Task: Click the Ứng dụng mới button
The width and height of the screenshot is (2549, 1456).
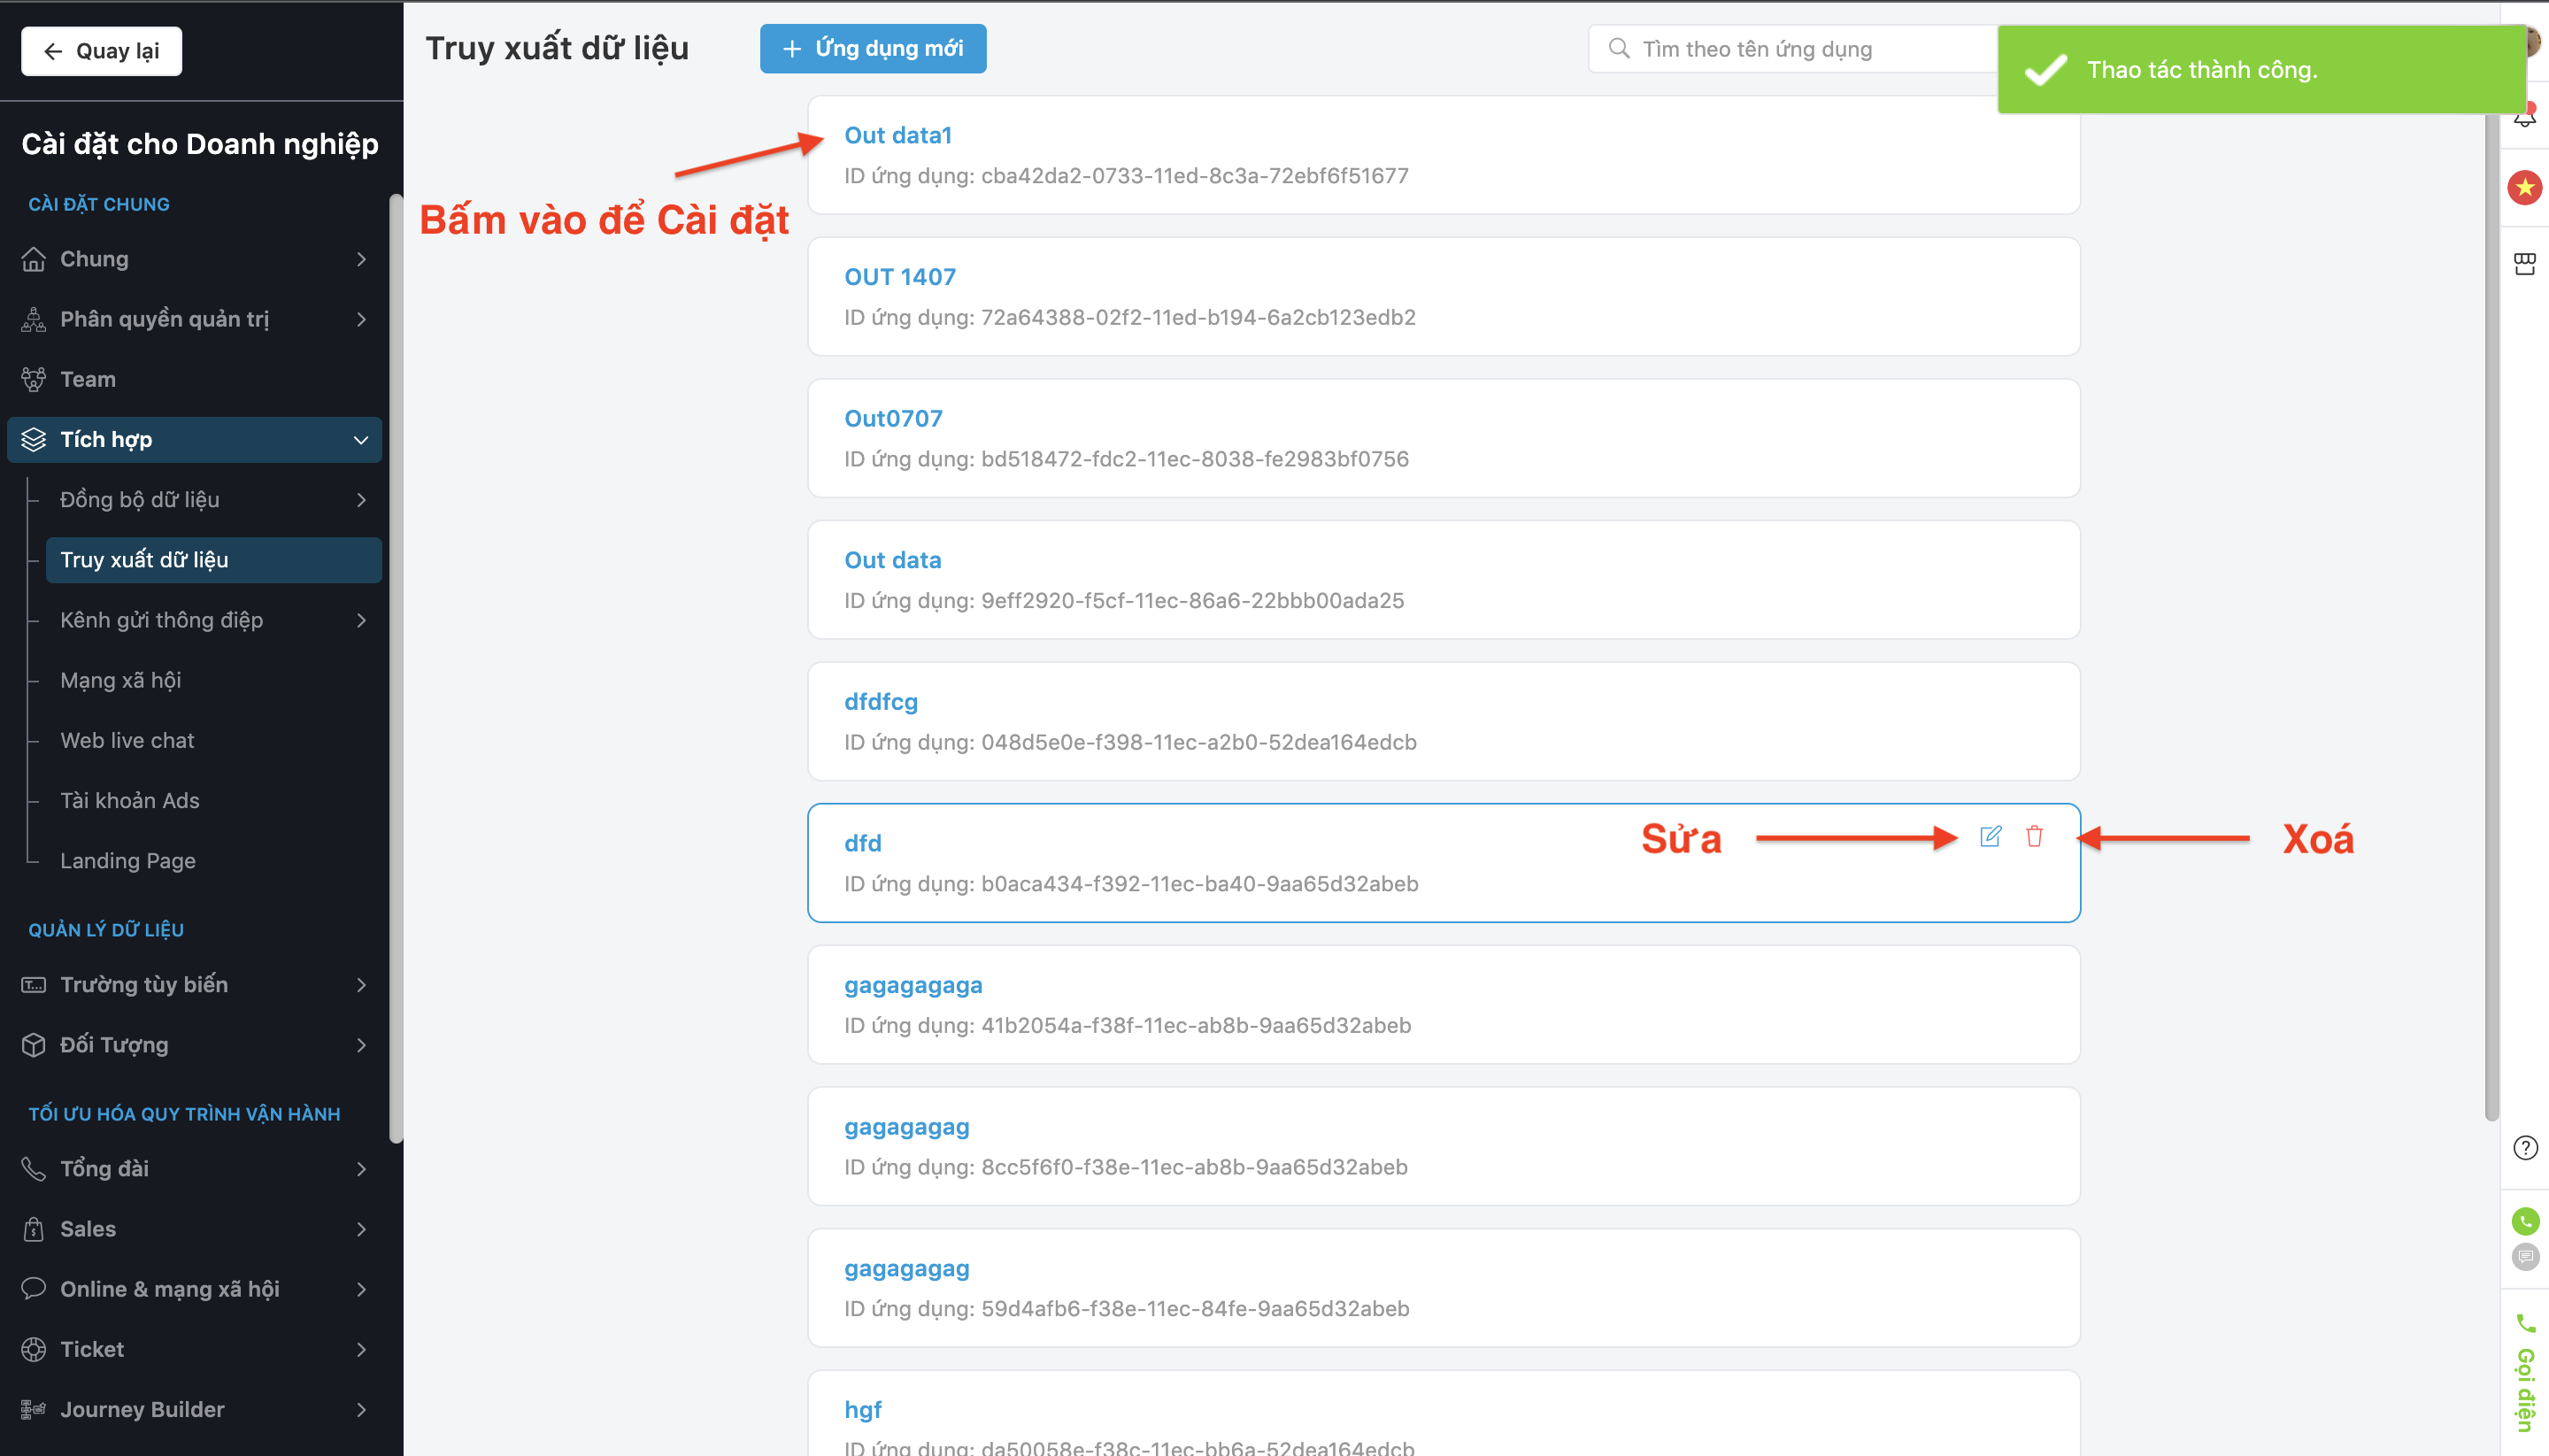Action: (872, 49)
